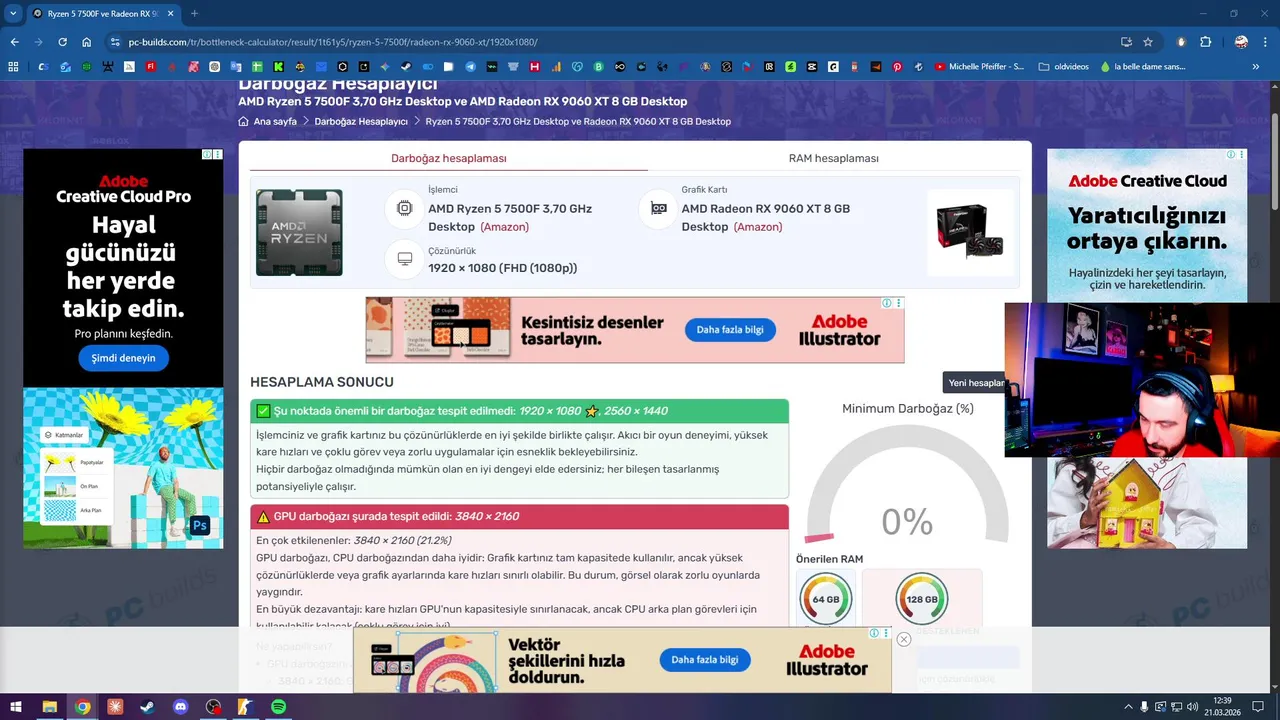Open Spotify from the taskbar
The image size is (1280, 720).
click(279, 707)
